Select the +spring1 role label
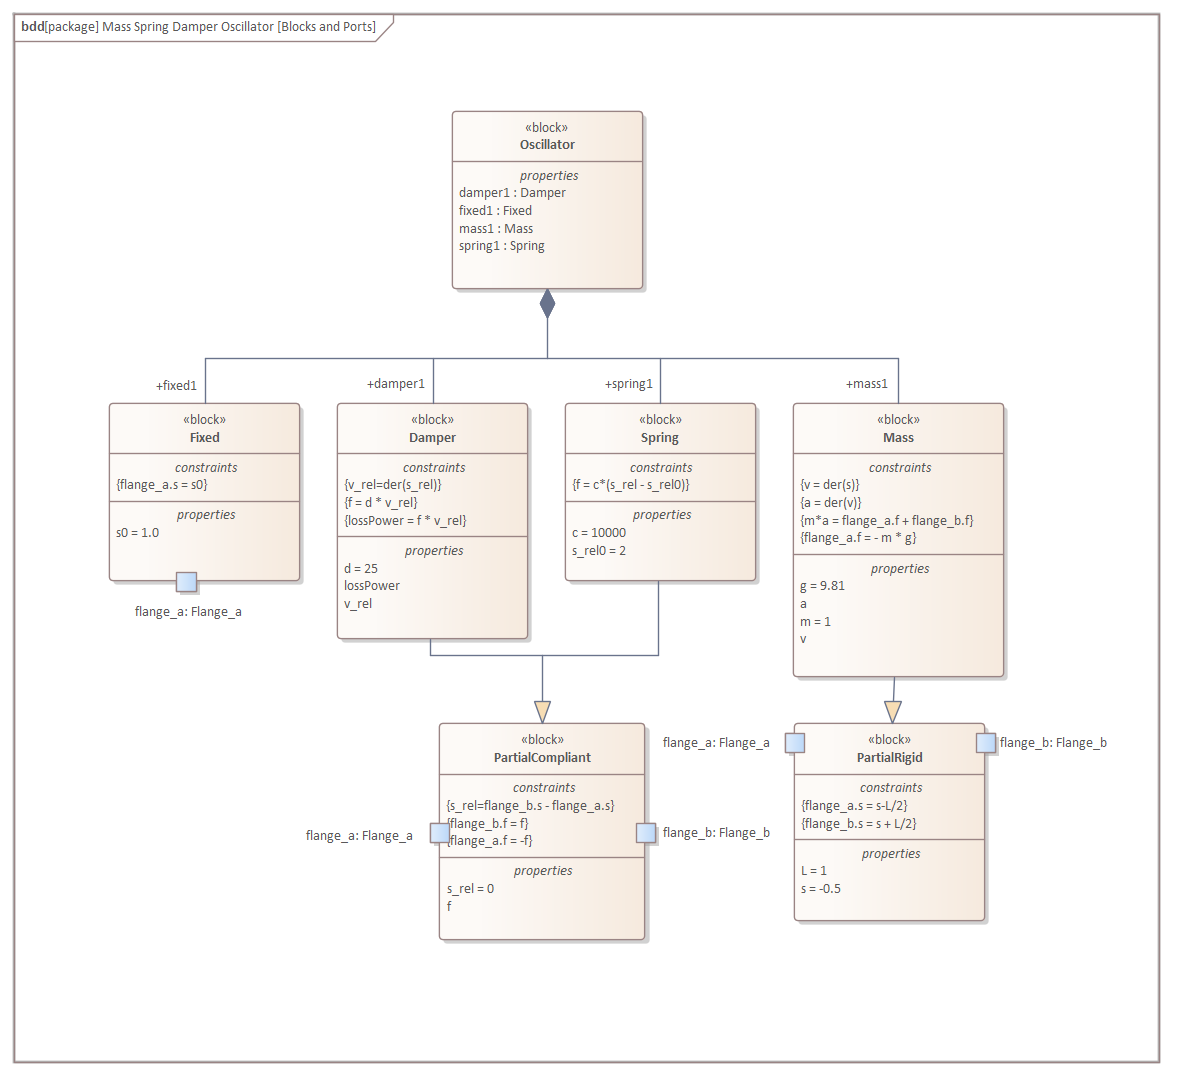1178x1079 pixels. pos(629,384)
